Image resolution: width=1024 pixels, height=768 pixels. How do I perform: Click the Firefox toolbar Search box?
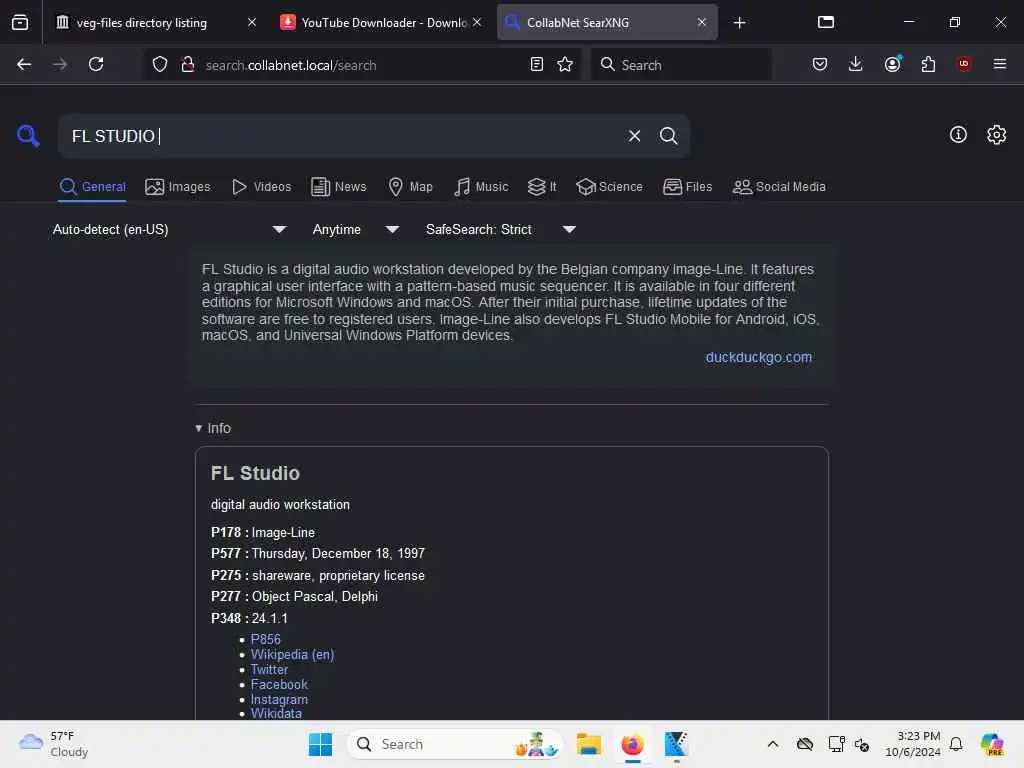click(681, 64)
